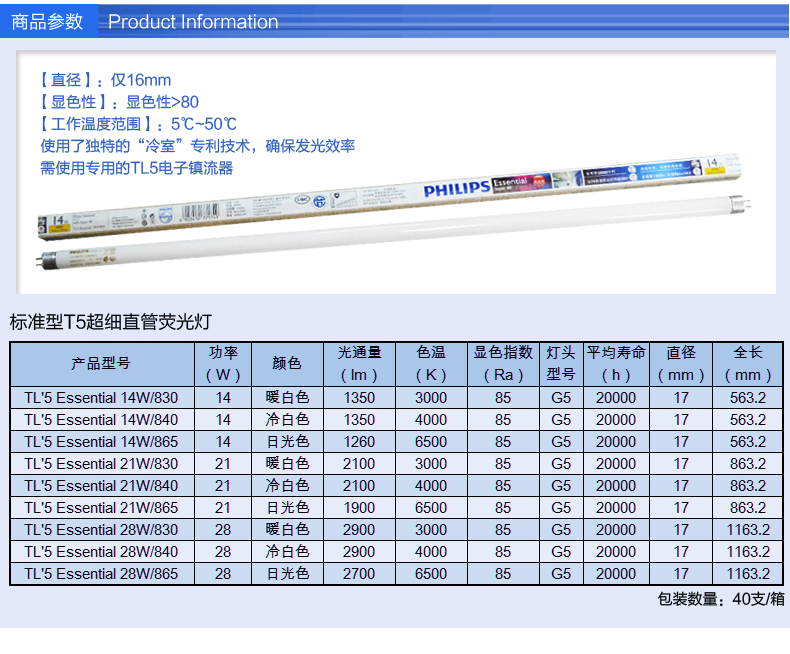Image resolution: width=790 pixels, height=654 pixels.
Task: Select the TL'5 Essential 28W/830 model cell
Action: point(101,530)
